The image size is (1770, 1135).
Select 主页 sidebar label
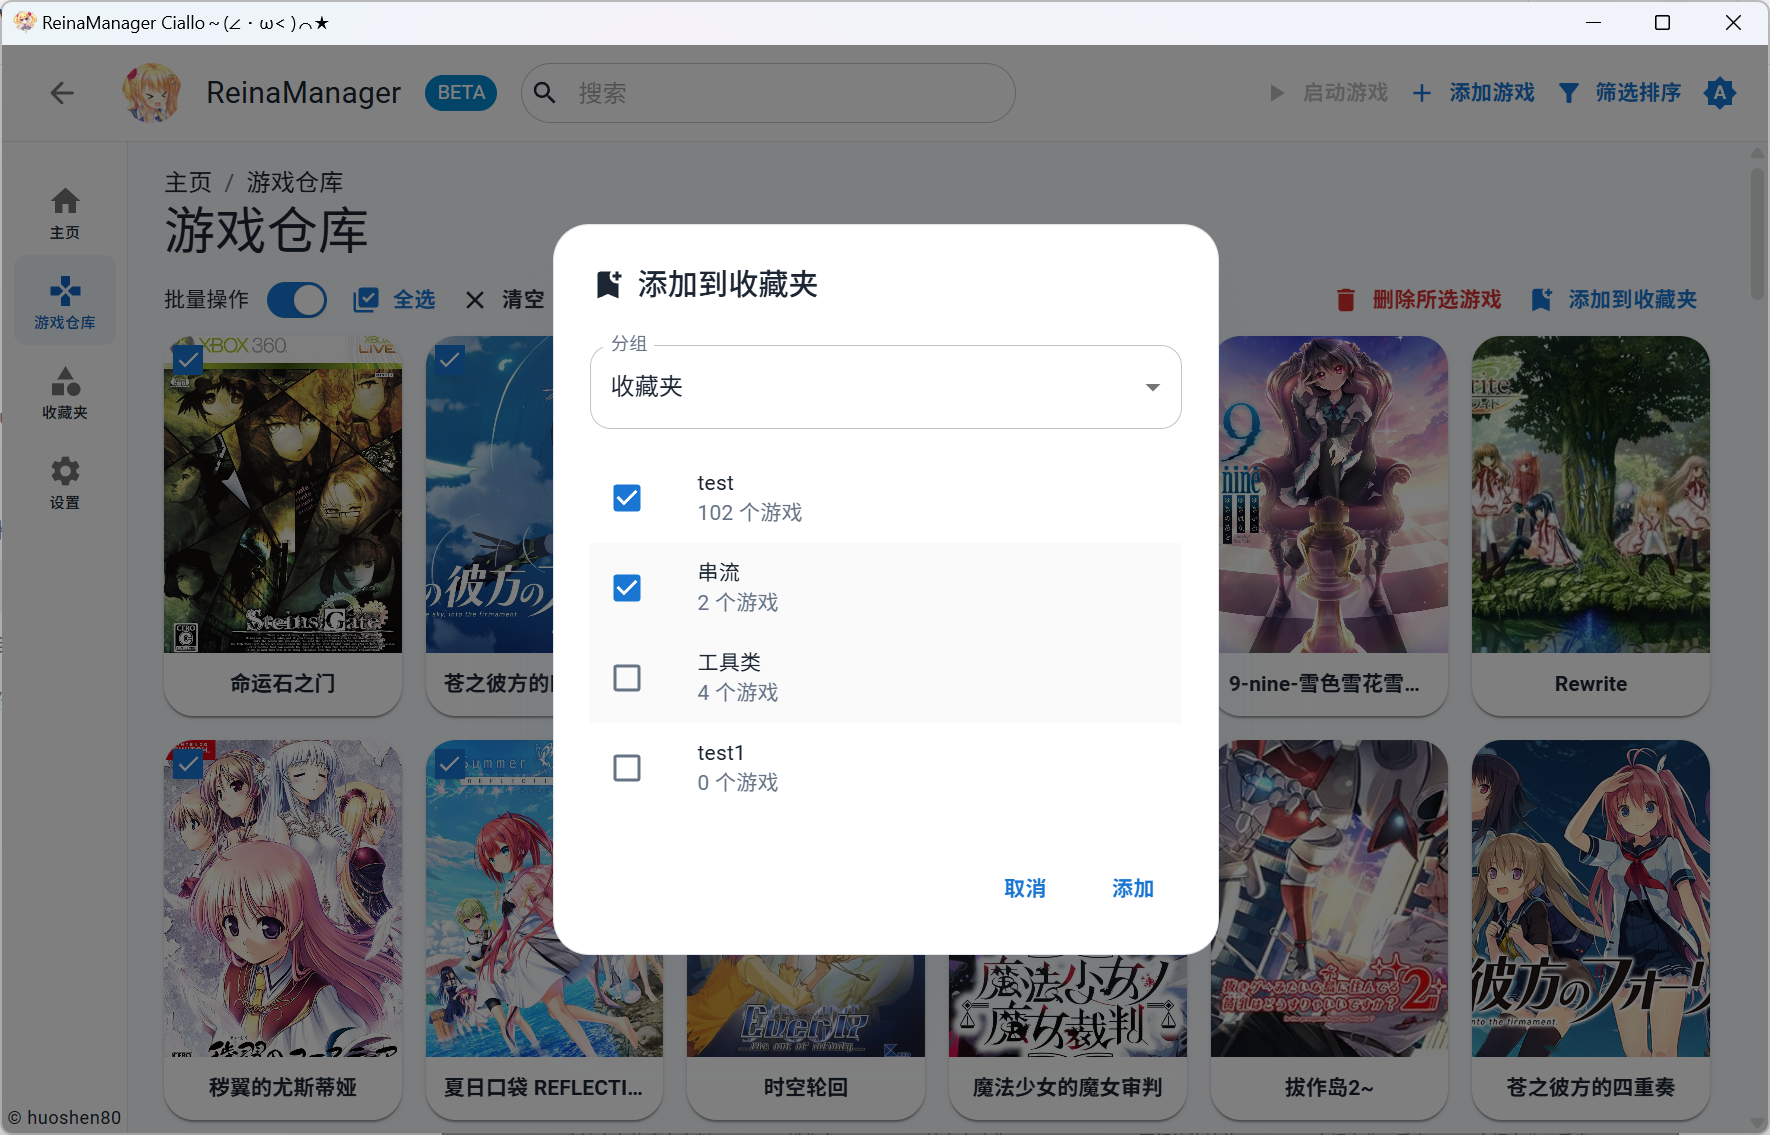(x=65, y=233)
